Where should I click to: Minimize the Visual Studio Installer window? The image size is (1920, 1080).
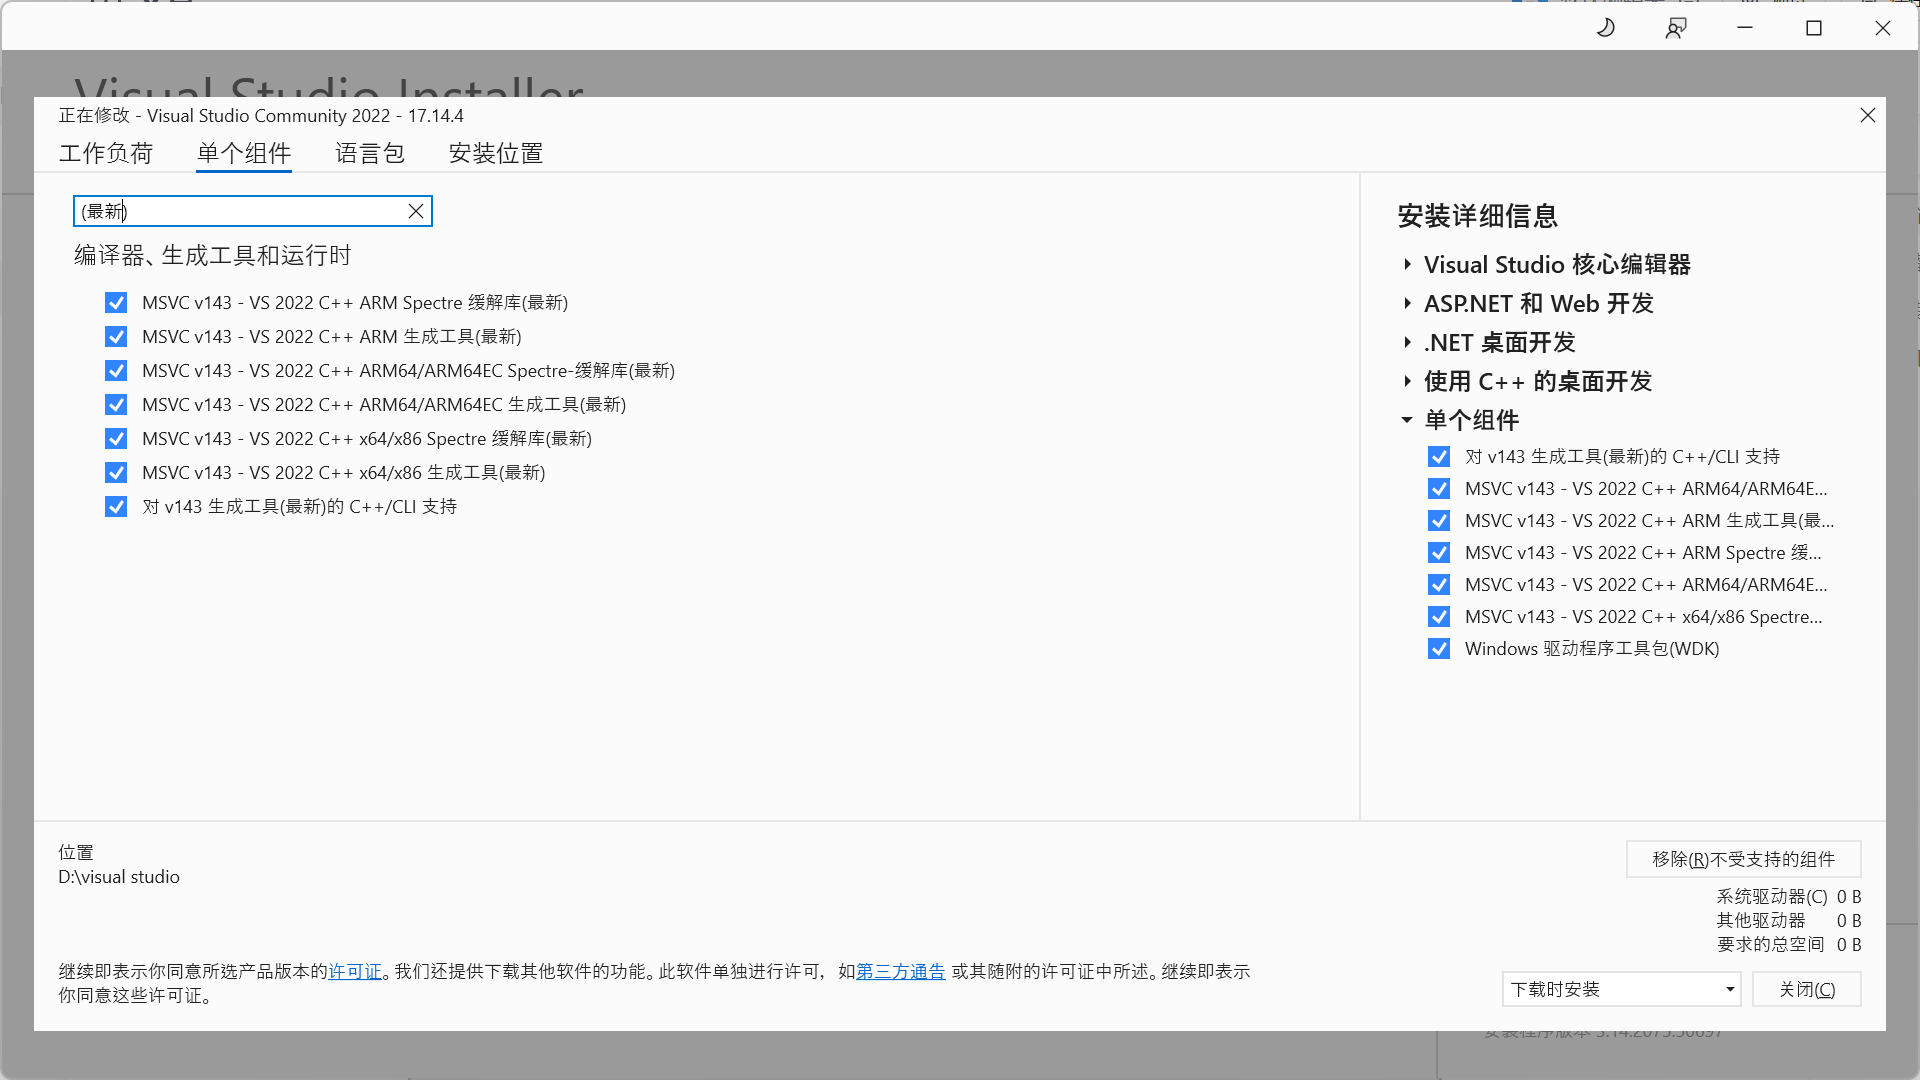click(1745, 28)
